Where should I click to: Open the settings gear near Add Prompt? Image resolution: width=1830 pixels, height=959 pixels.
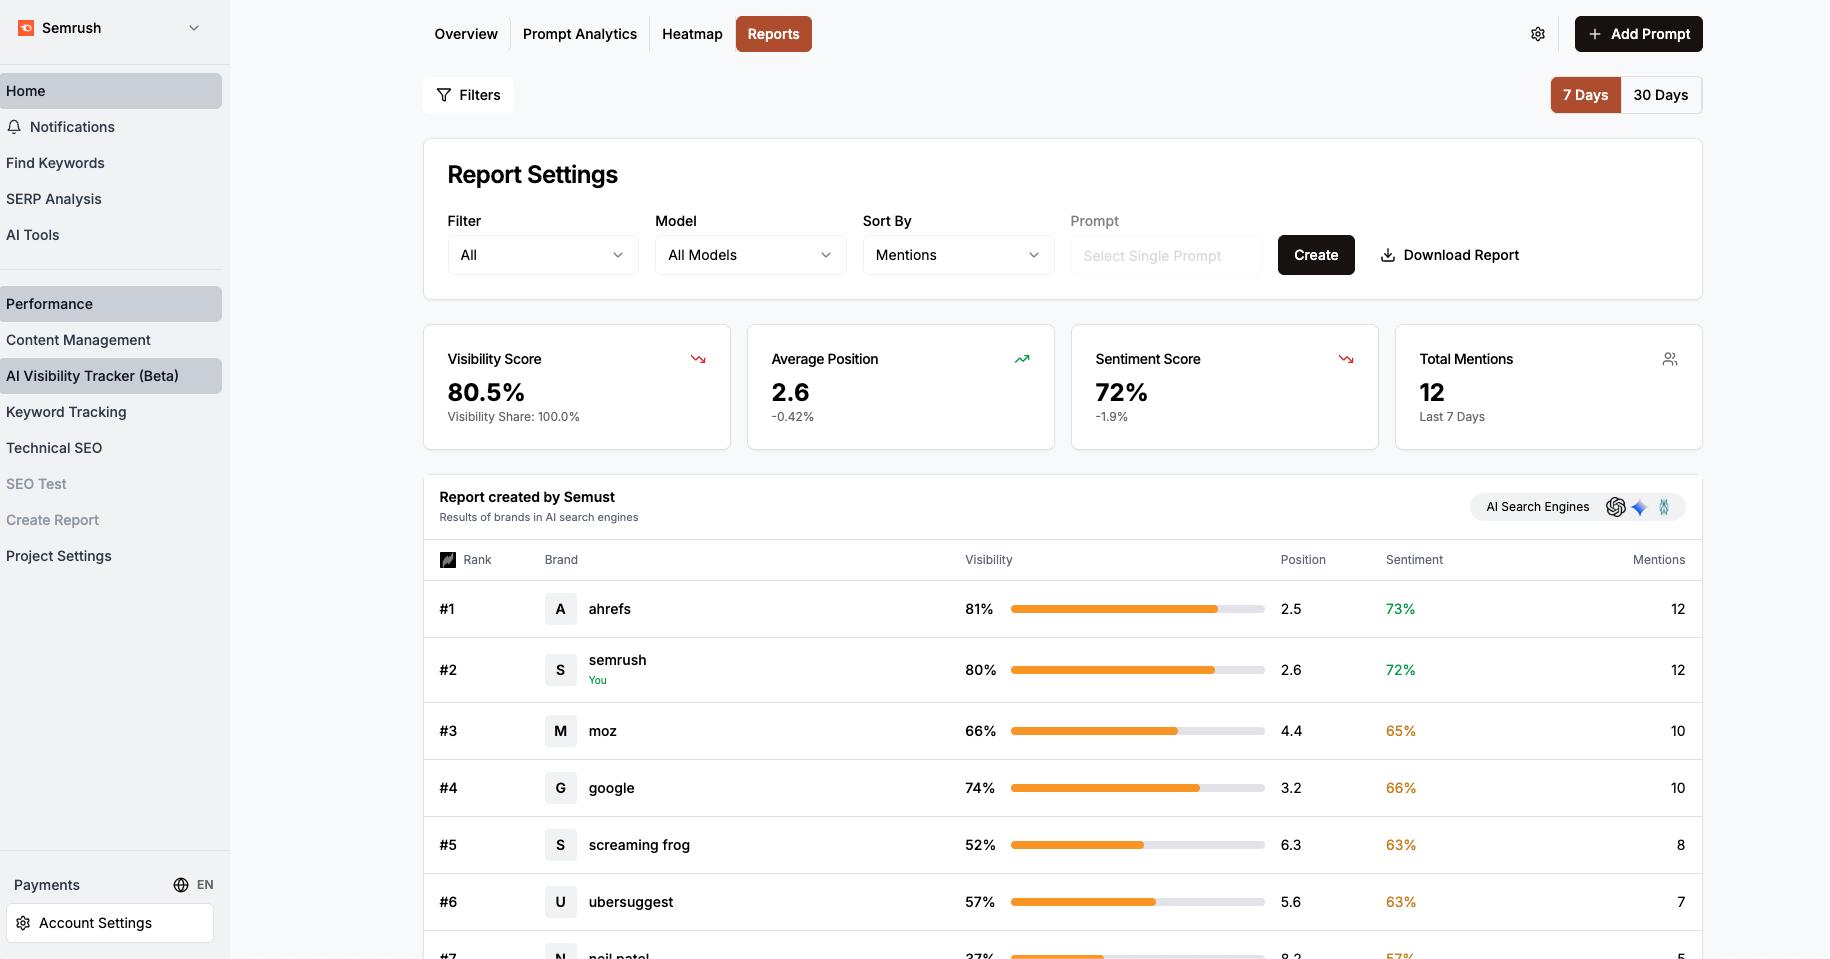(x=1538, y=34)
